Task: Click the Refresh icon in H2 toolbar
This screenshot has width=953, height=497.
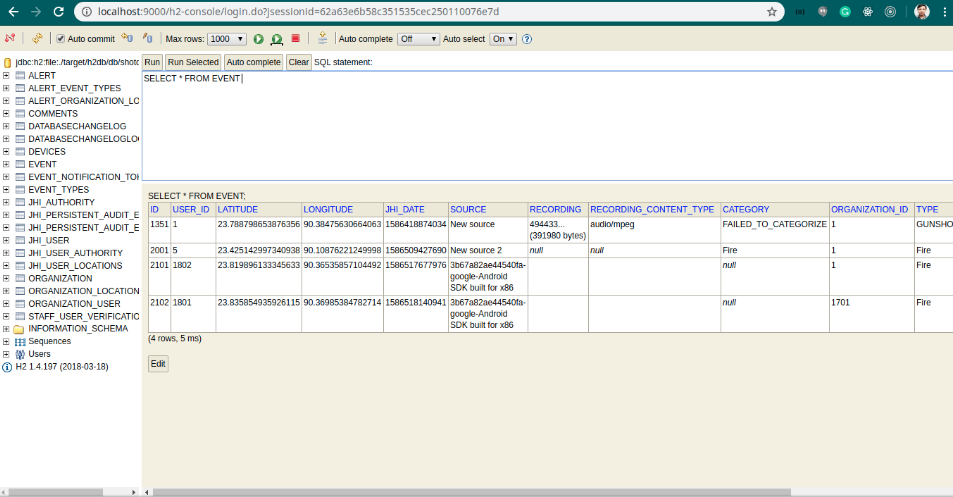Action: (x=38, y=39)
